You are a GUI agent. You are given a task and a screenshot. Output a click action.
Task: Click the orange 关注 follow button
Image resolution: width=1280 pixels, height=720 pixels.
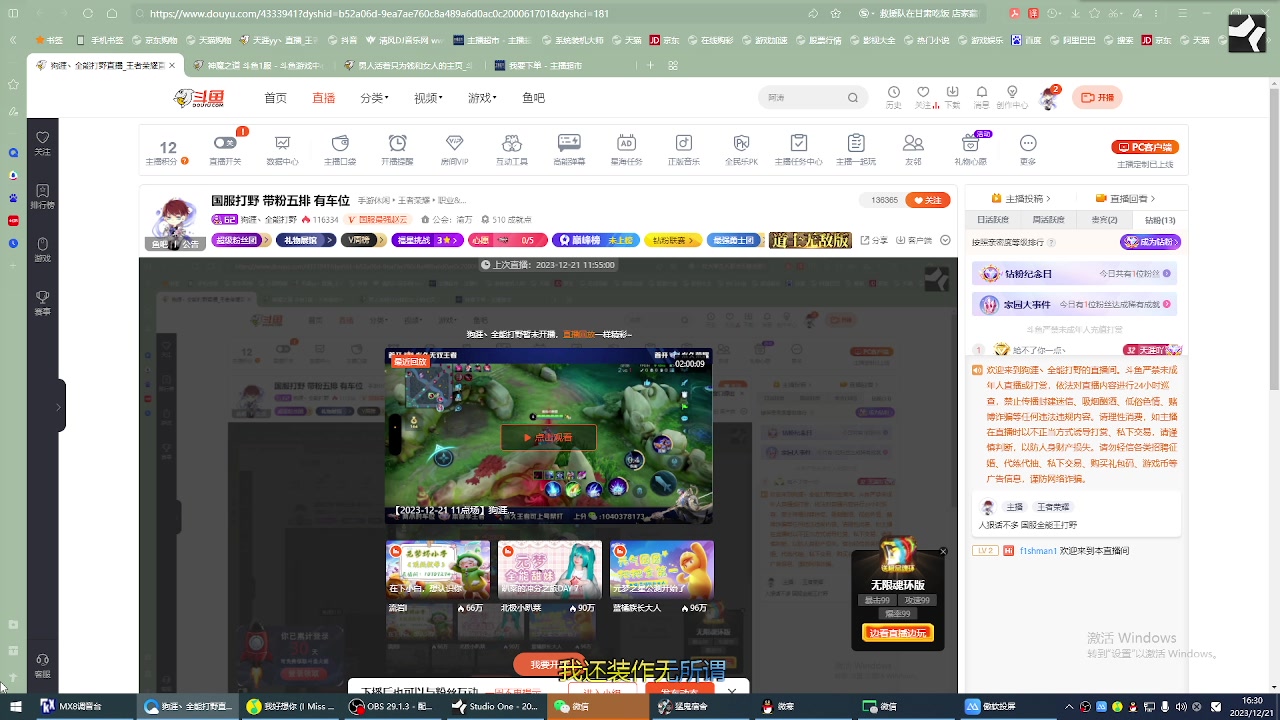927,200
